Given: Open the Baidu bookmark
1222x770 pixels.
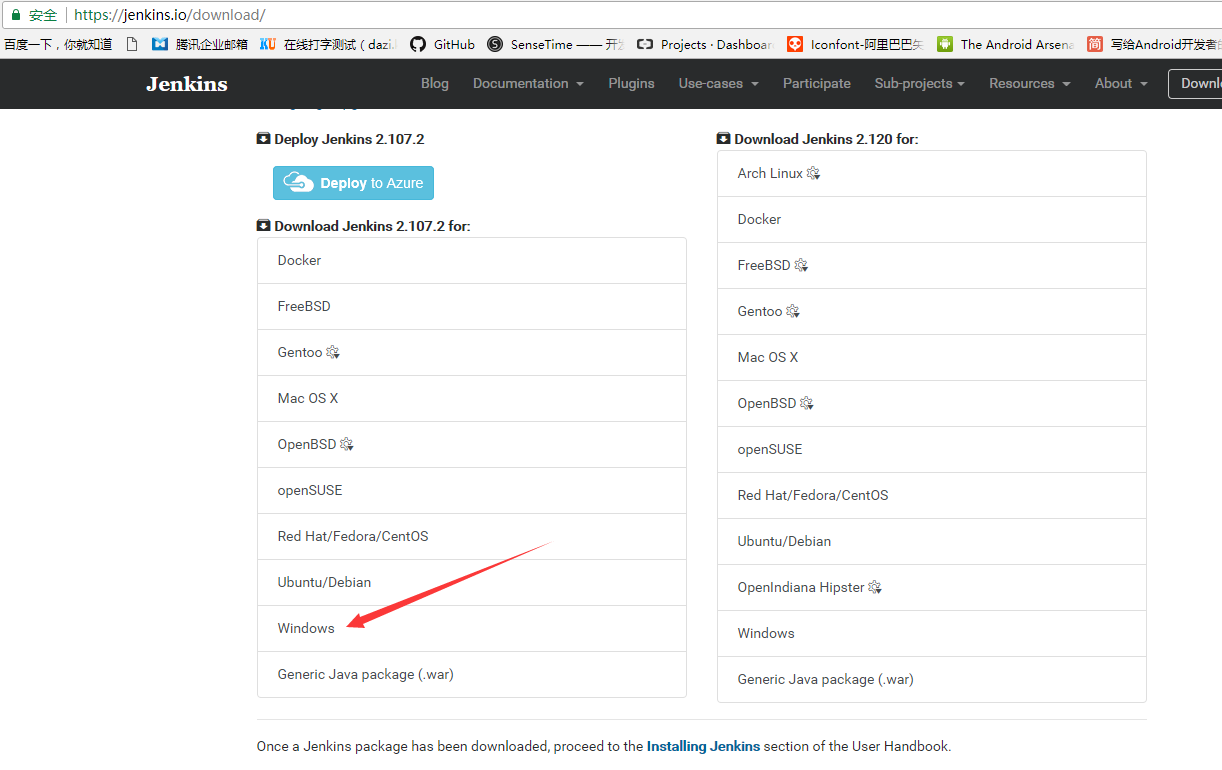Looking at the screenshot, I should [58, 44].
